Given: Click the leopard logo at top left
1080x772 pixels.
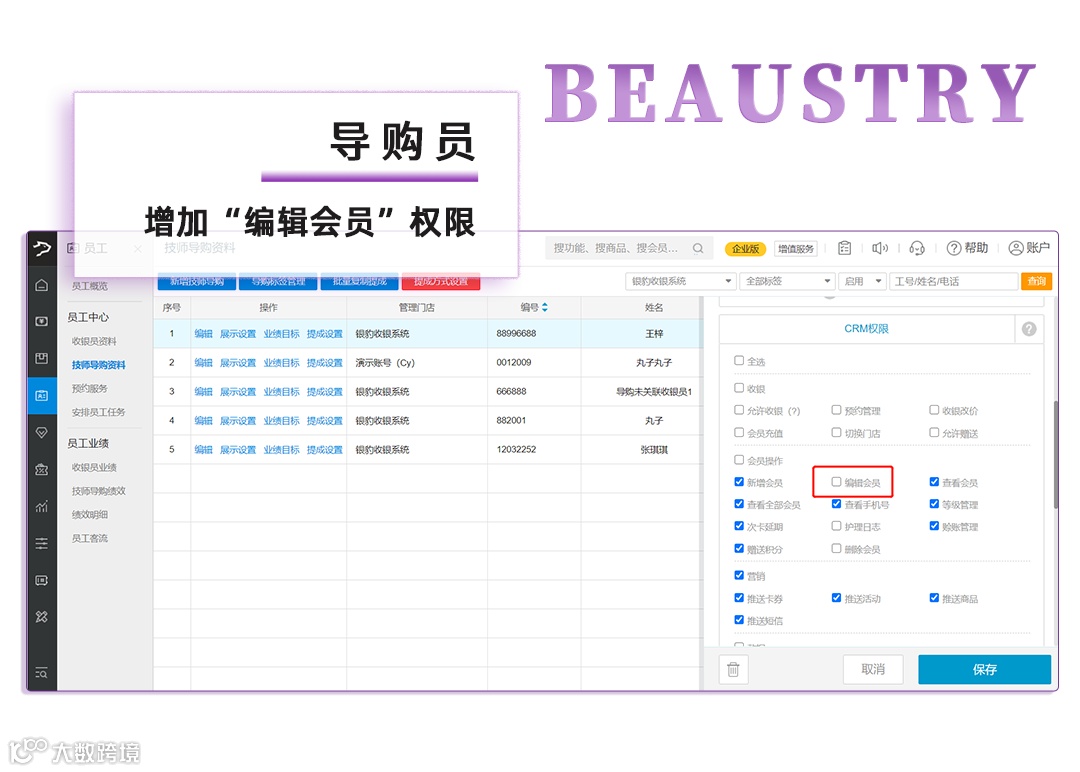Looking at the screenshot, I should [x=41, y=249].
